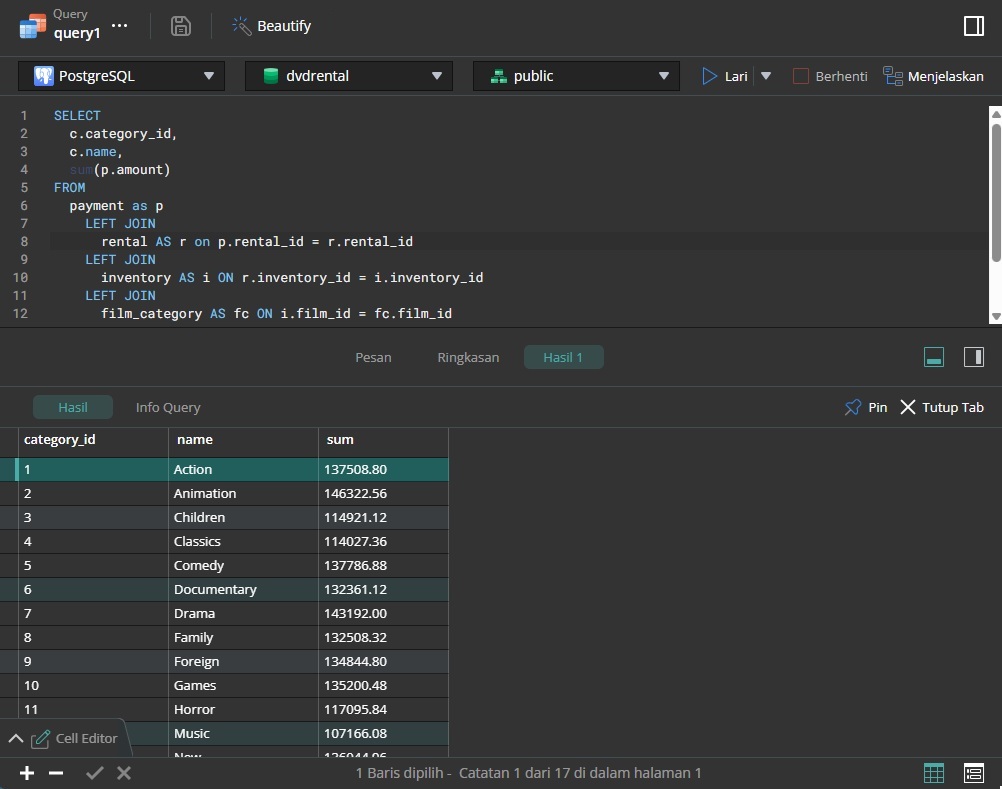Switch to grid view via the table icon
1002x789 pixels.
pos(933,772)
